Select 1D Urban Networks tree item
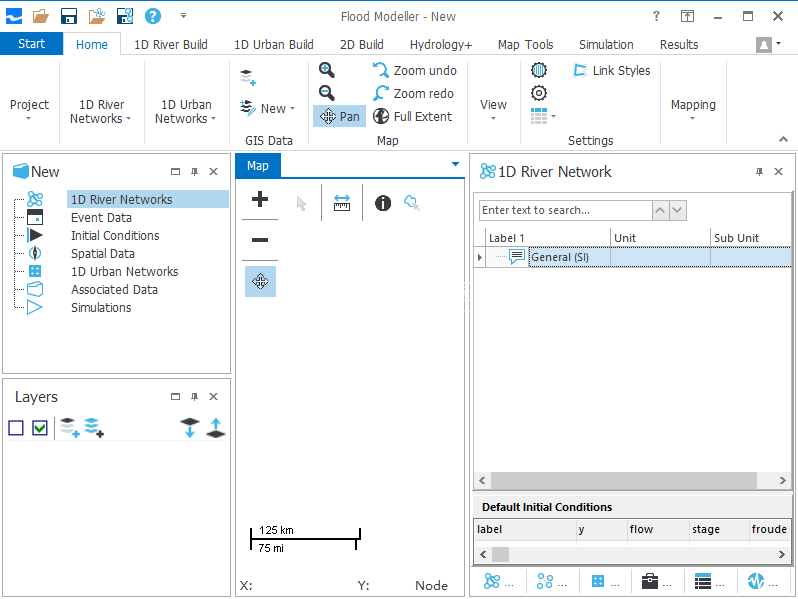Screen dimensions: 798x599 coord(125,271)
